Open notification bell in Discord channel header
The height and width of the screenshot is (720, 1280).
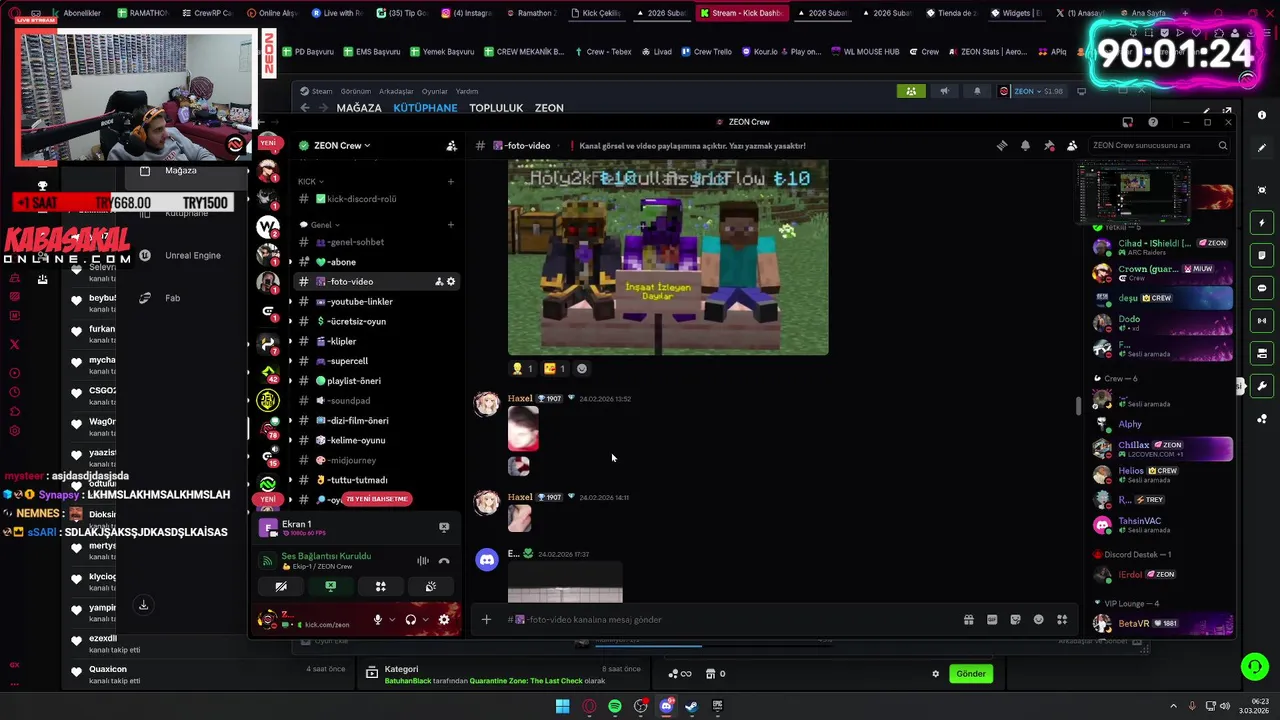(x=1025, y=146)
